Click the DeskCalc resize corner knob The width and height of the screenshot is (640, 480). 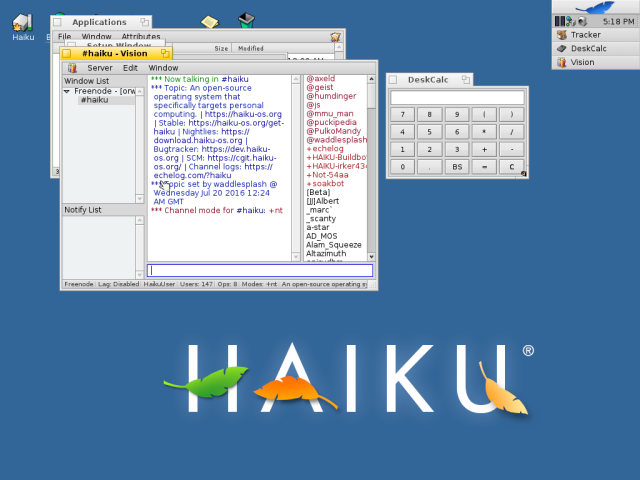click(523, 174)
